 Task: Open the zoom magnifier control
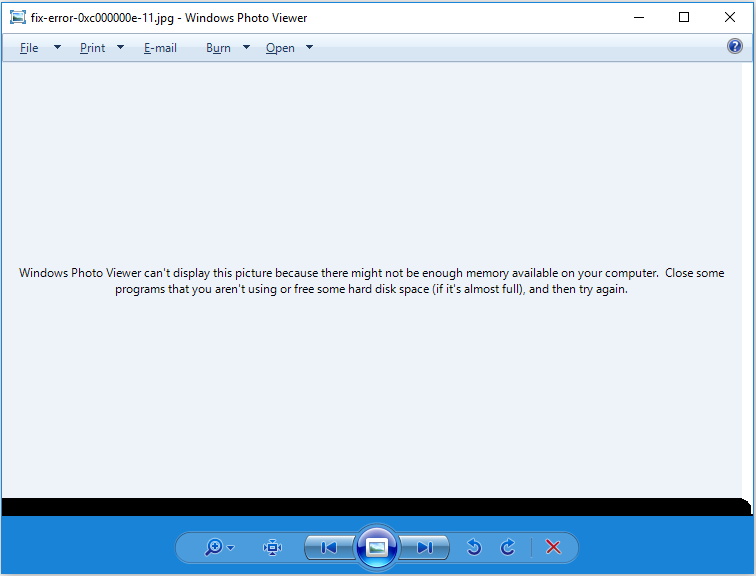pyautogui.click(x=214, y=548)
